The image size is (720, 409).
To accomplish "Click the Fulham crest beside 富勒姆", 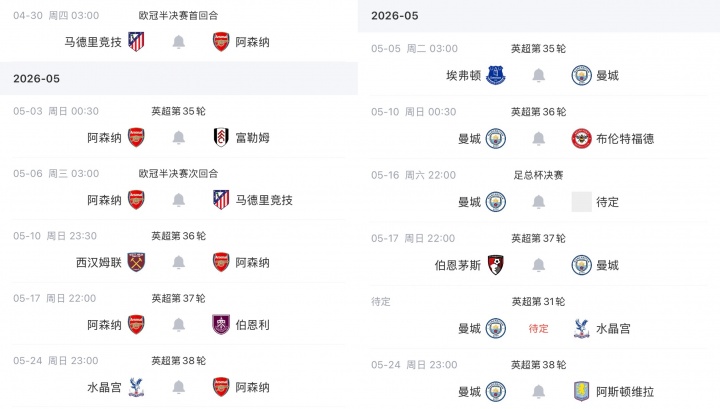I will (221, 137).
